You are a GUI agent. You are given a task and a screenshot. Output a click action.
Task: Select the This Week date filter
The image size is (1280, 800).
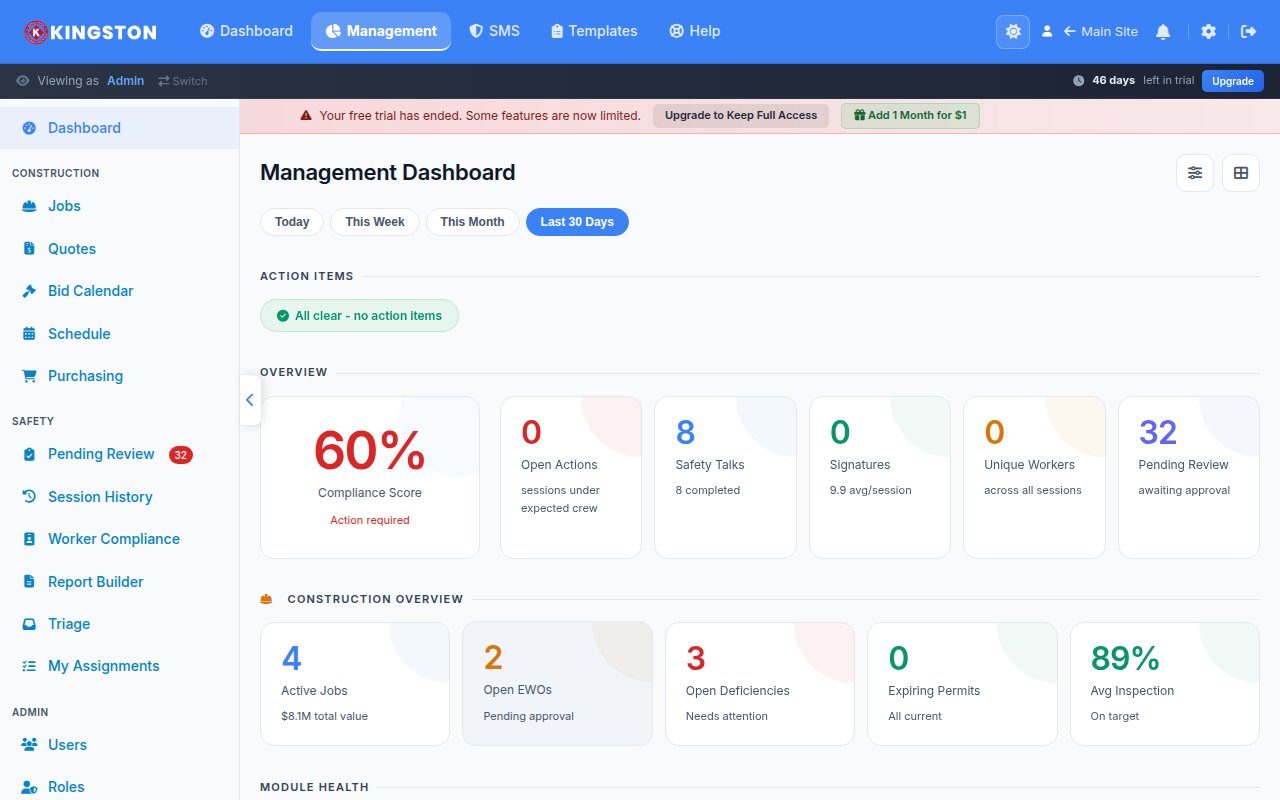(375, 222)
